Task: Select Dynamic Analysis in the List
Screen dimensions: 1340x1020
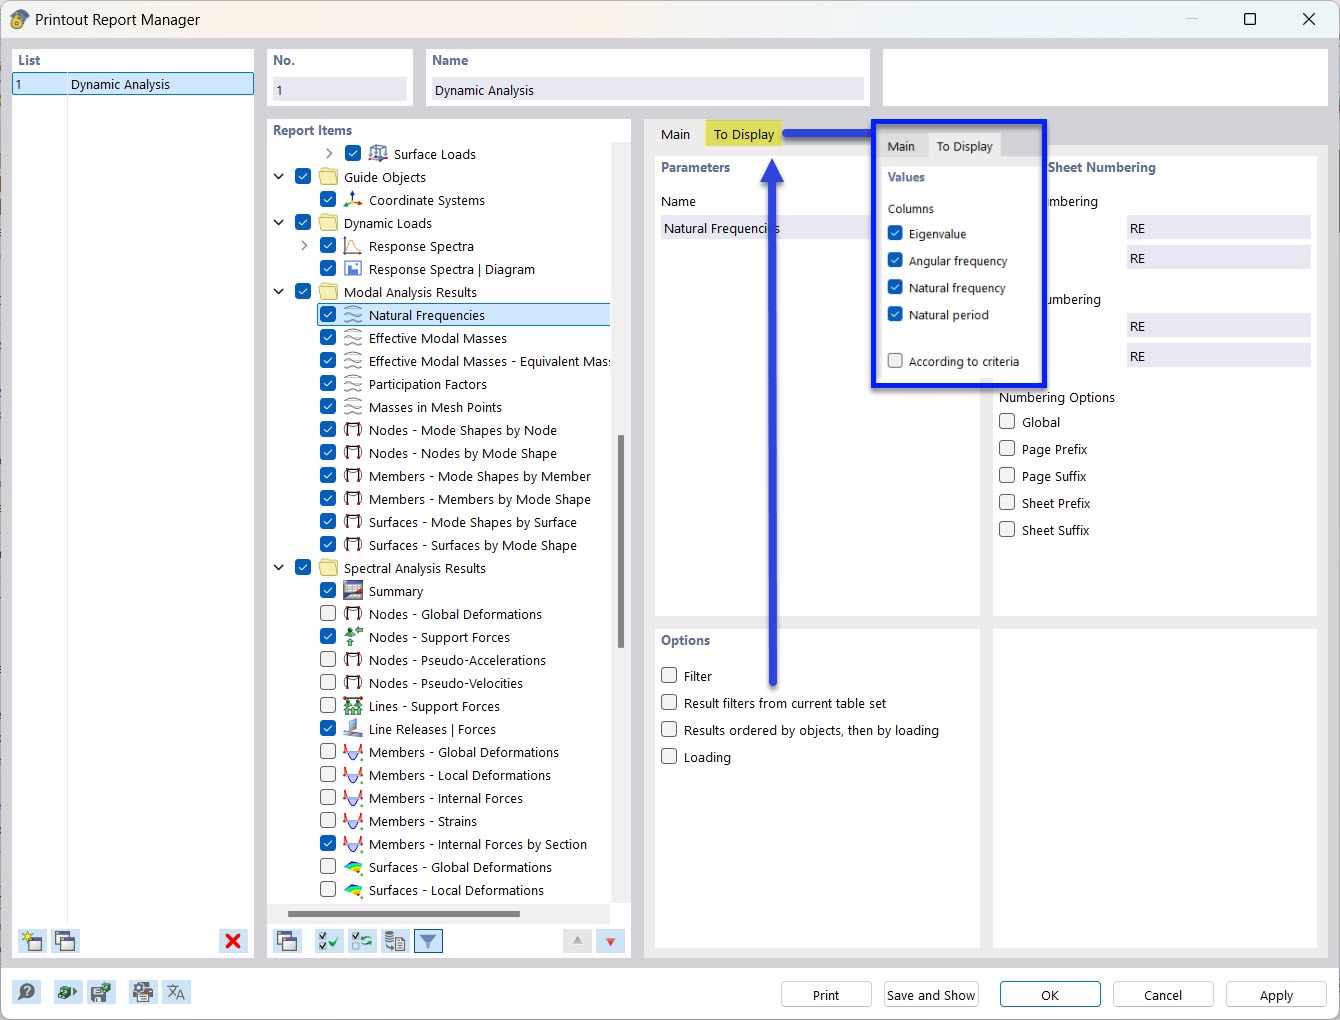Action: 133,84
